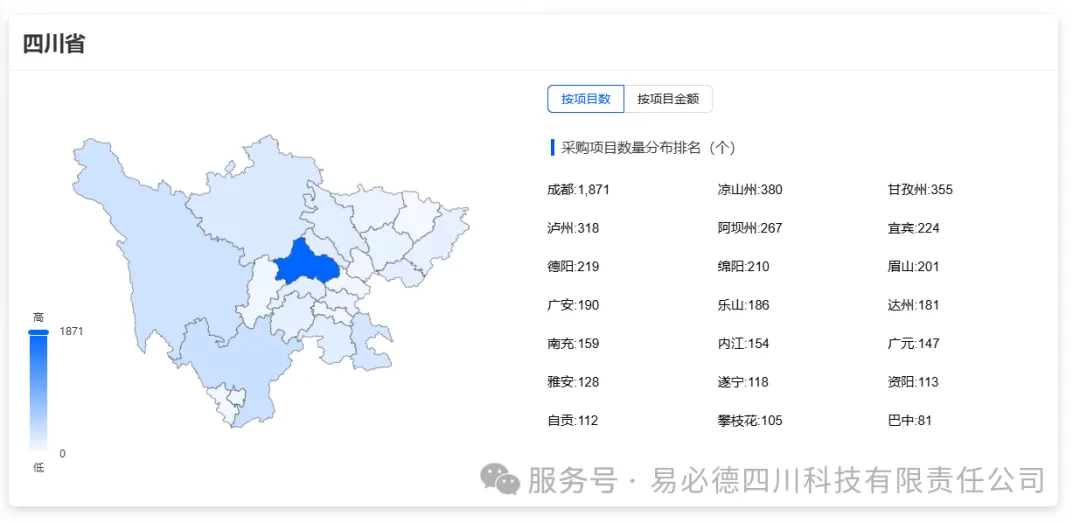The width and height of the screenshot is (1080, 523).
Task: Select the 宜宾:224 ranking entry
Action: (x=913, y=228)
